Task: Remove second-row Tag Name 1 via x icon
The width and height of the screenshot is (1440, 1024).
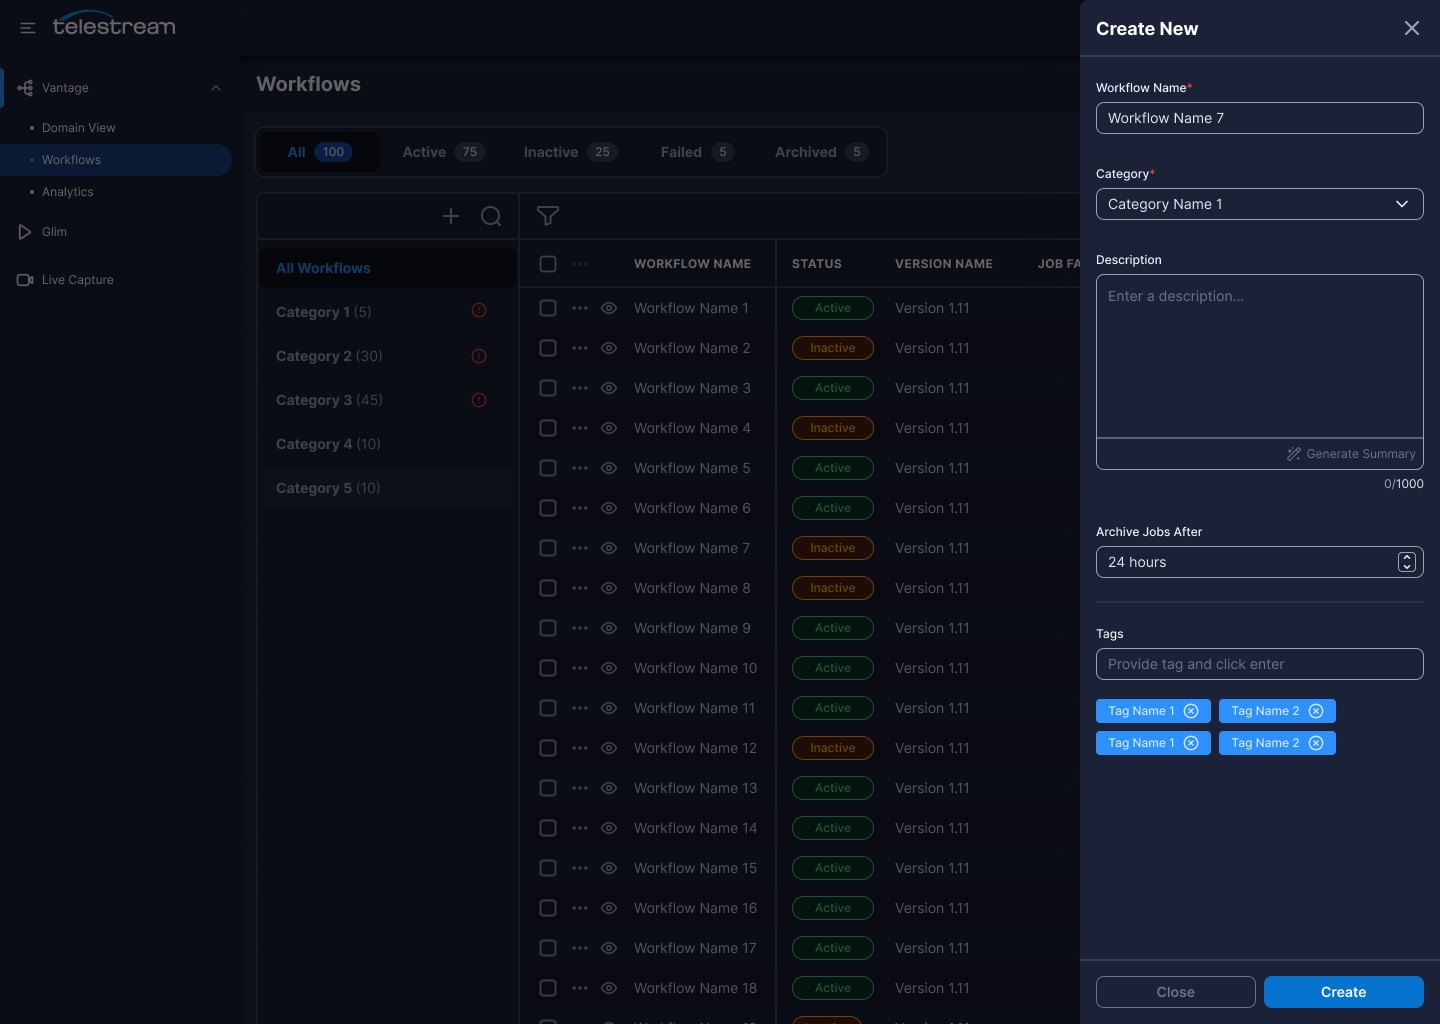Action: click(x=1191, y=743)
